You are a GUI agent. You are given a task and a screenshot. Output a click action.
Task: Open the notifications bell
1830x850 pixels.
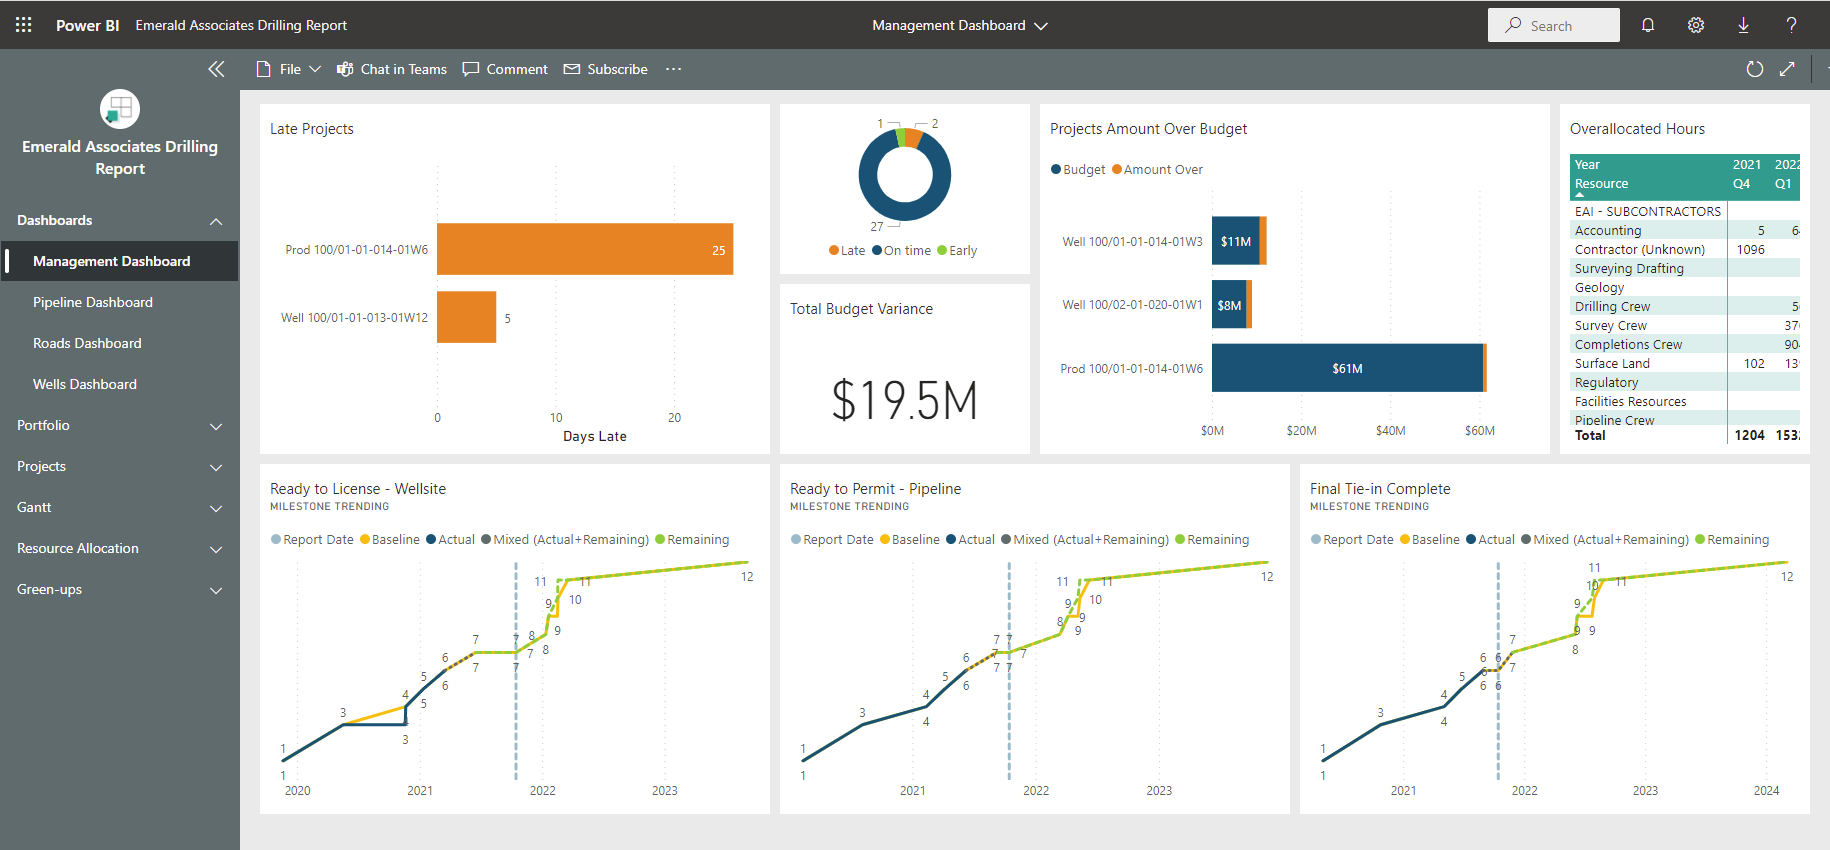click(x=1648, y=25)
